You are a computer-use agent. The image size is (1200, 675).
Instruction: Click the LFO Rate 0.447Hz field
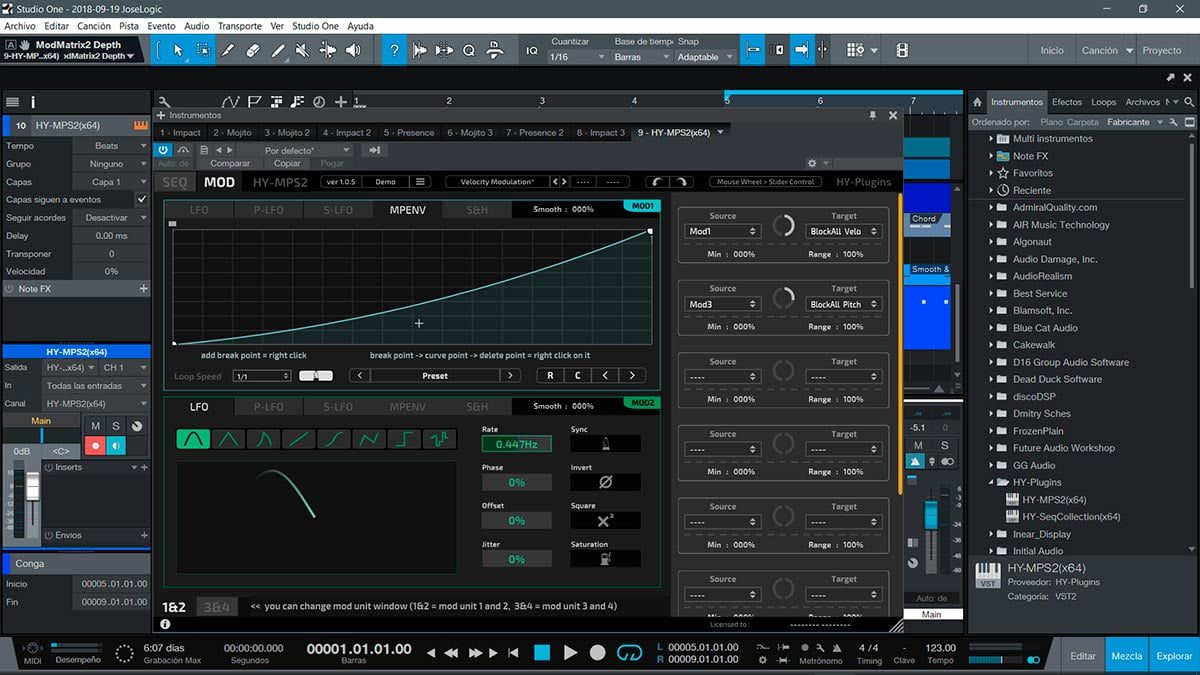pos(516,443)
